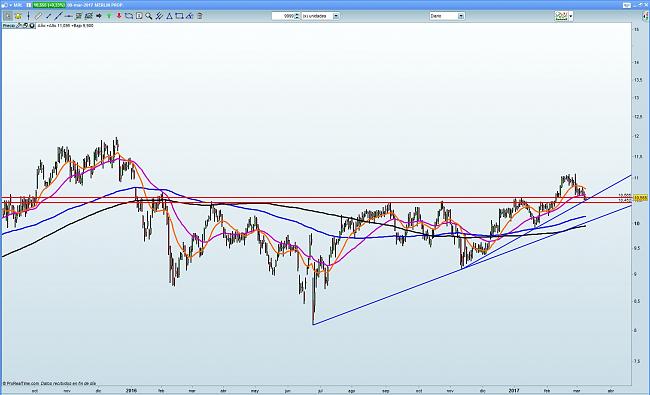Open the Diario timeframe dropdown
The image size is (650, 395).
[x=461, y=16]
